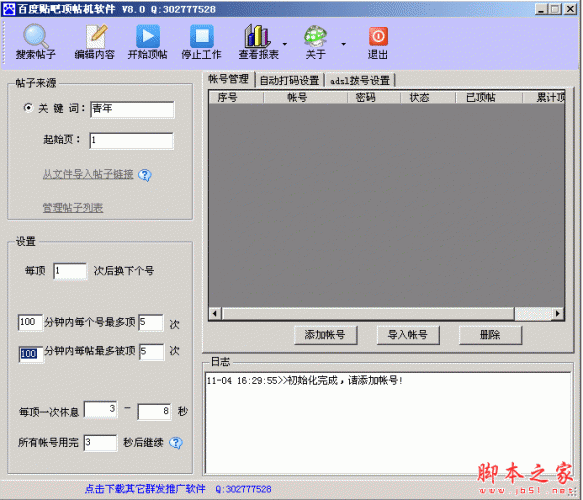Click the 删除 button

(490, 335)
